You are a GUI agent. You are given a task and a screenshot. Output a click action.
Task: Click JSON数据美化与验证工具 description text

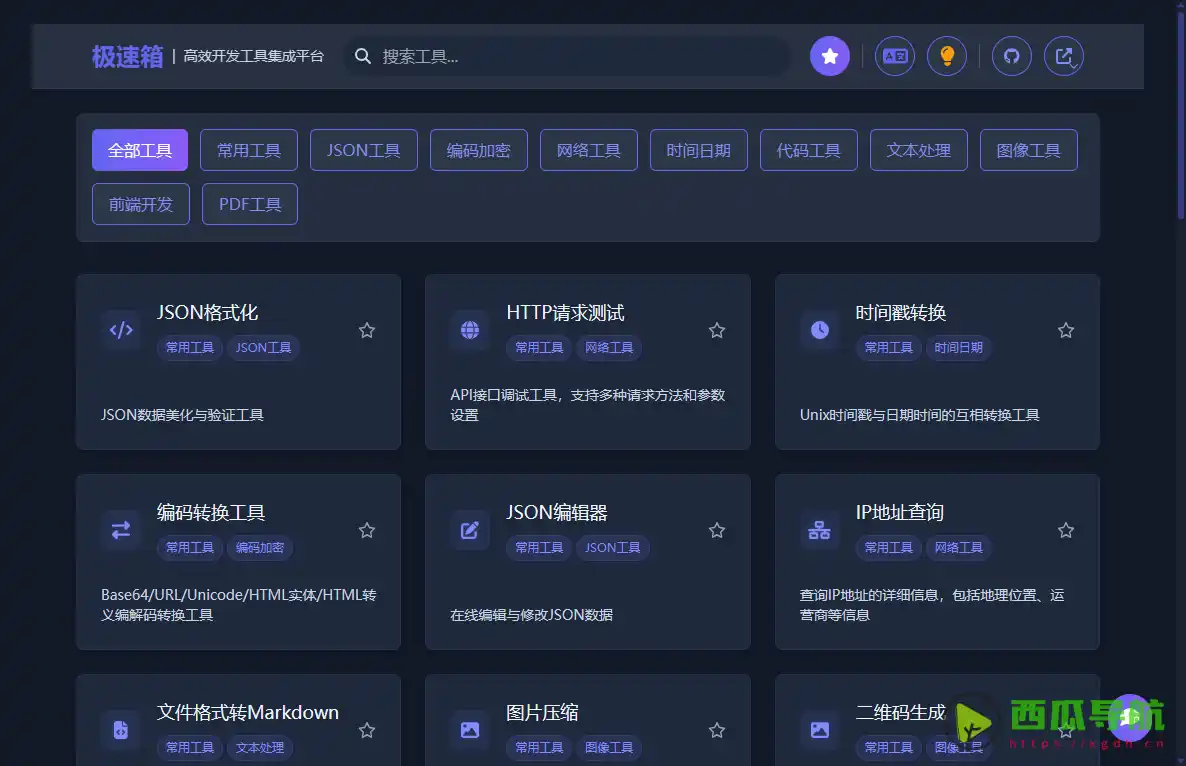pyautogui.click(x=182, y=414)
